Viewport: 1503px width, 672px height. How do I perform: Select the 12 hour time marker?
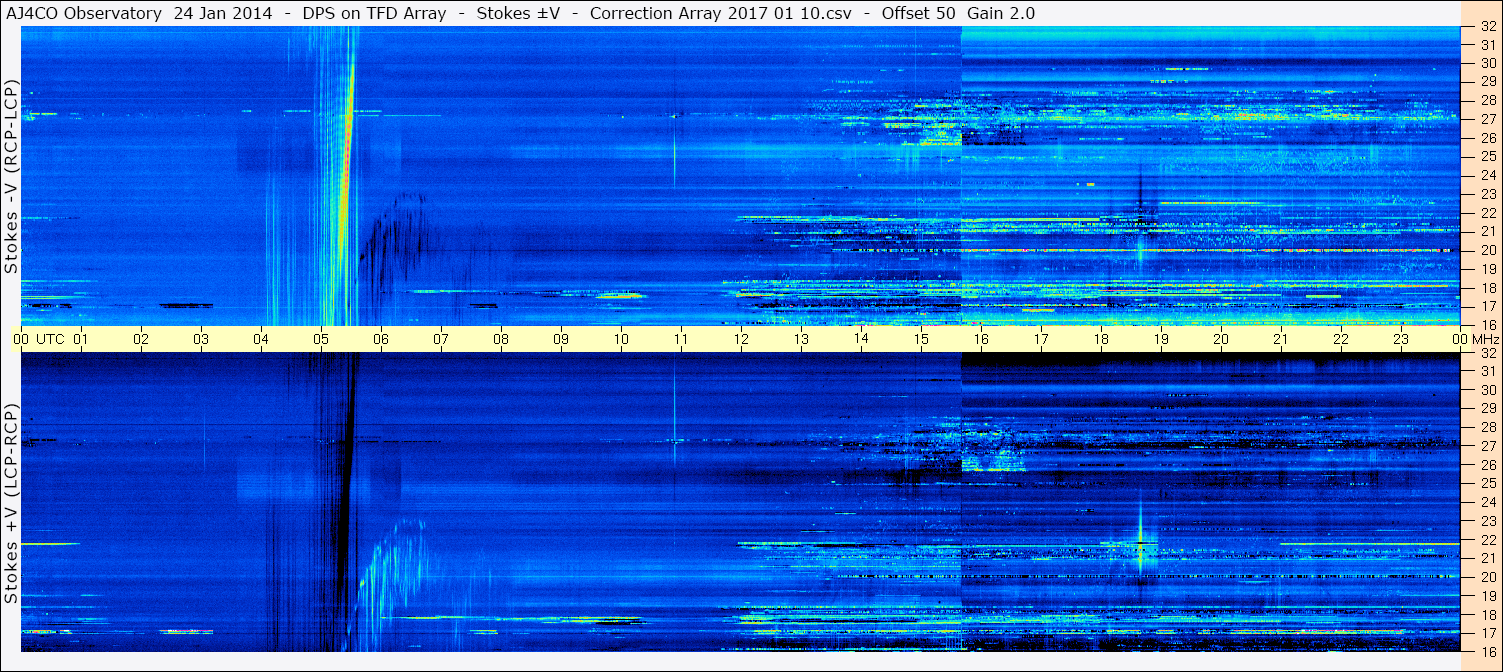[x=741, y=339]
